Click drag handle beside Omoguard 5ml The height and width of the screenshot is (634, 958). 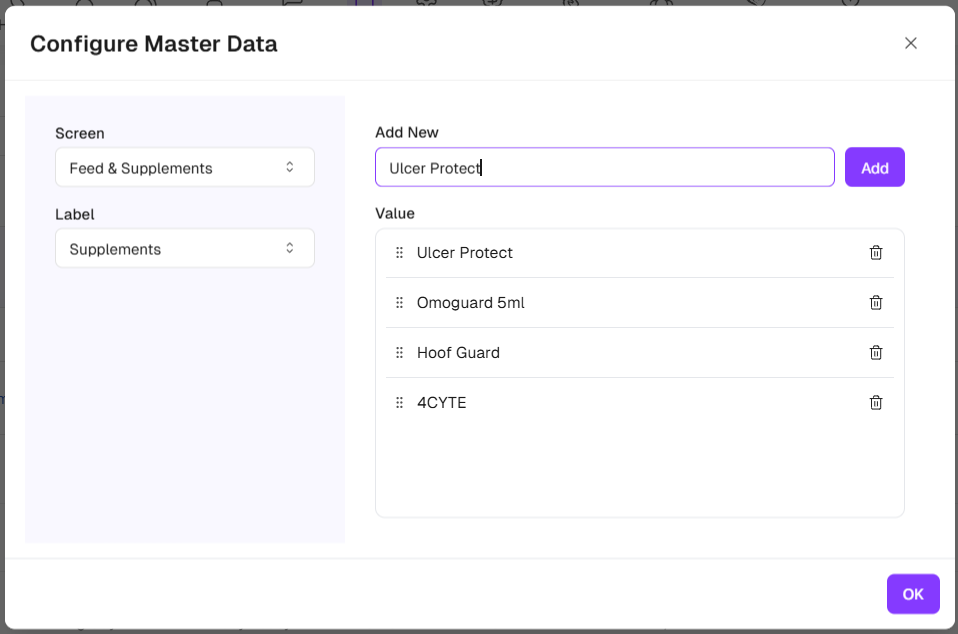400,303
